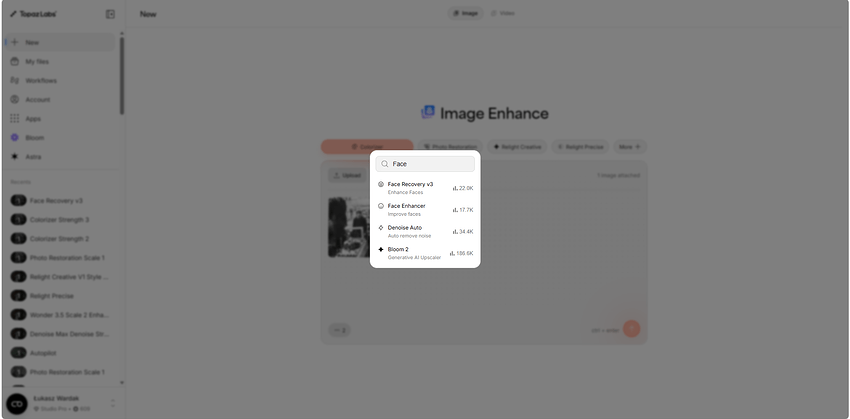Click the Account person icon
This screenshot has width=850, height=419.
pyautogui.click(x=15, y=100)
